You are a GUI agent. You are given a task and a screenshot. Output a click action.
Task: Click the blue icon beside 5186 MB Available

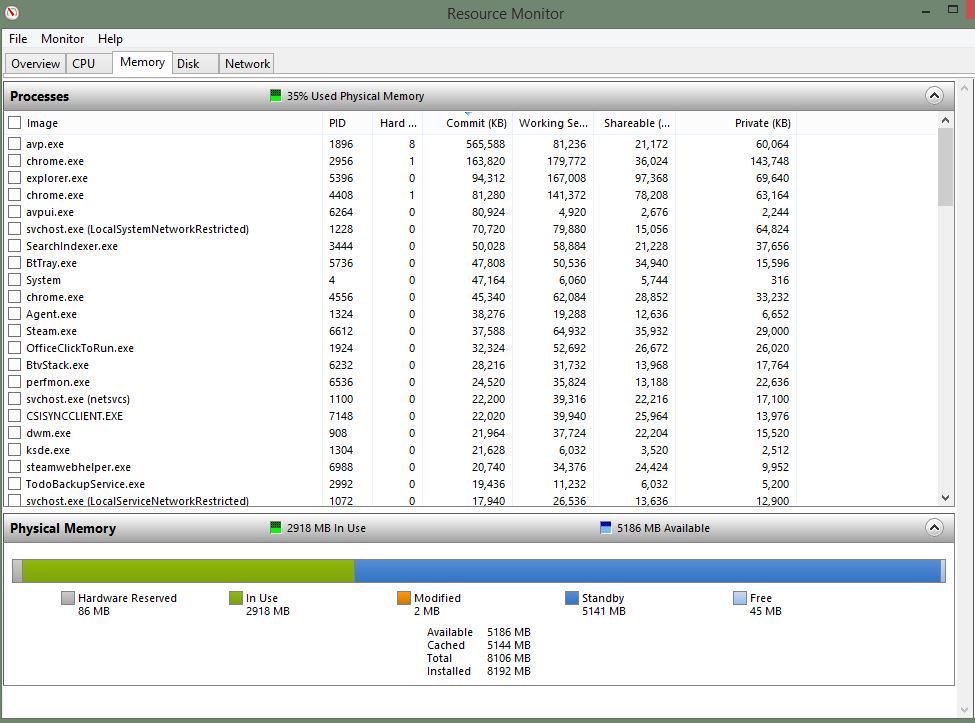coord(604,528)
